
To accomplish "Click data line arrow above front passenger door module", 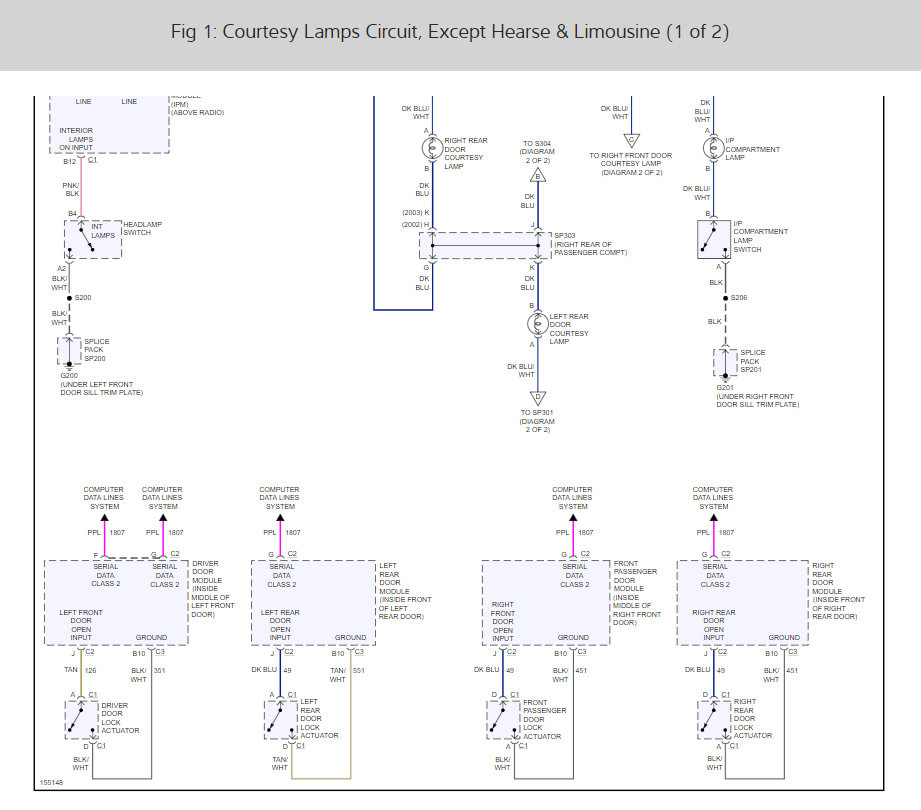I will [x=573, y=517].
